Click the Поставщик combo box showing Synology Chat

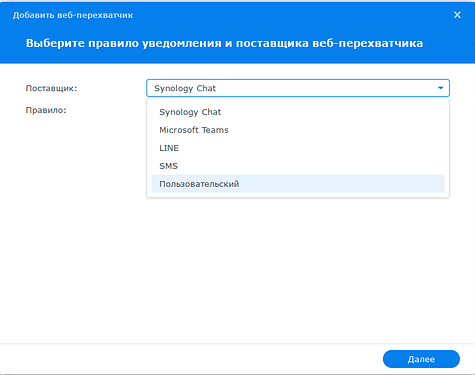tap(298, 88)
